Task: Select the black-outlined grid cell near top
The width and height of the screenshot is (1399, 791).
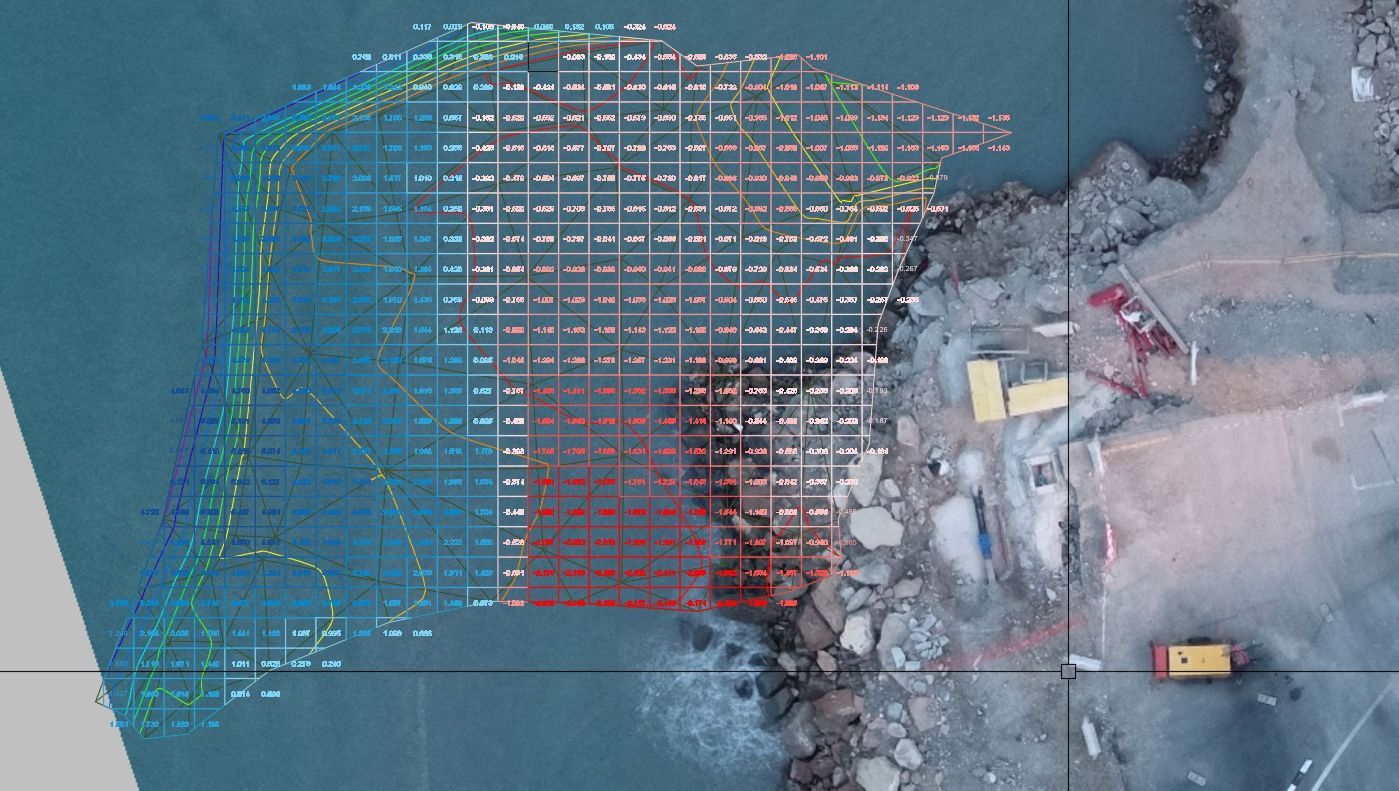Action: click(542, 57)
